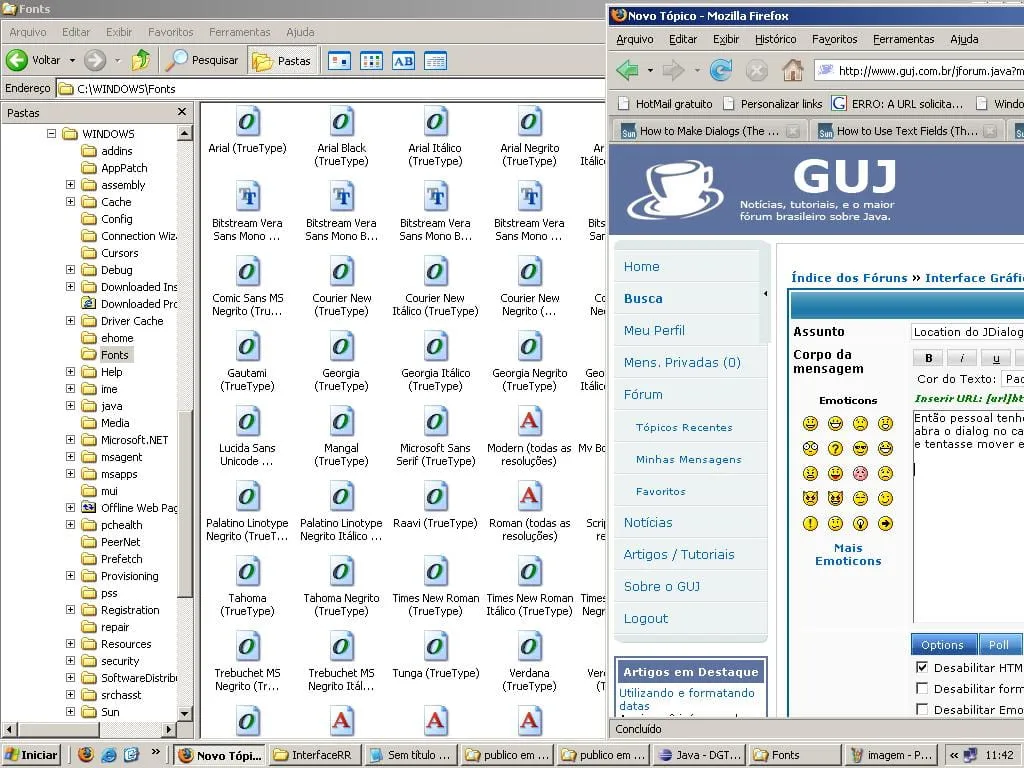Screen dimensions: 1024x768
Task: Select Arial (TrueType) font icon
Action: [x=248, y=121]
